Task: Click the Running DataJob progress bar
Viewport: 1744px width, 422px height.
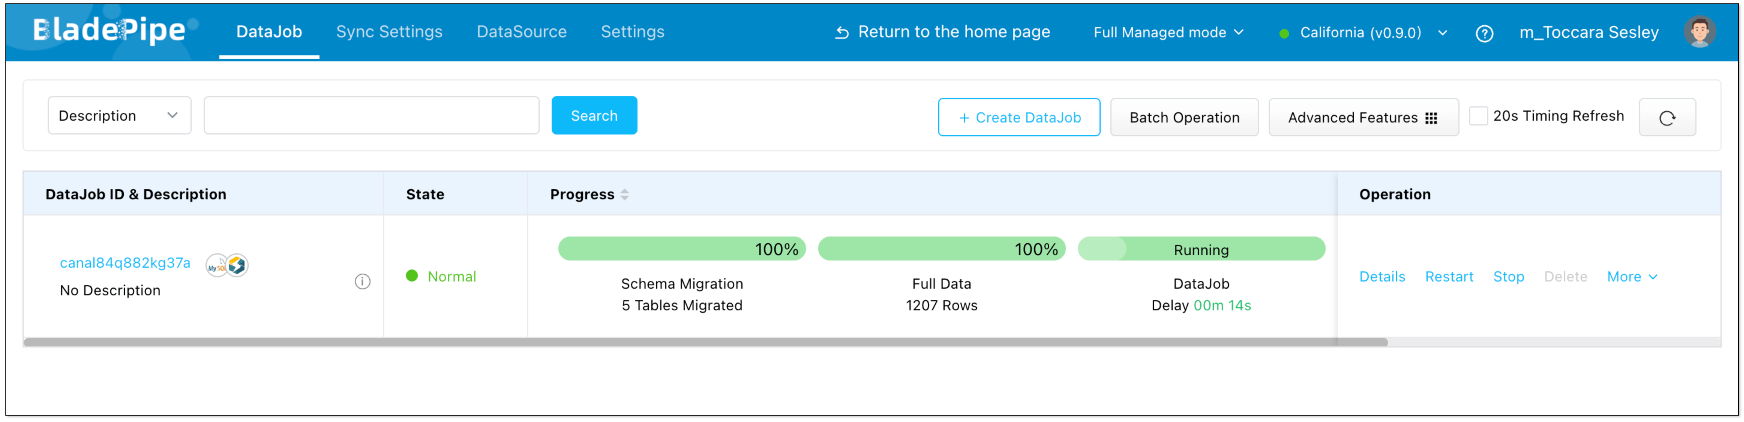Action: point(1201,249)
